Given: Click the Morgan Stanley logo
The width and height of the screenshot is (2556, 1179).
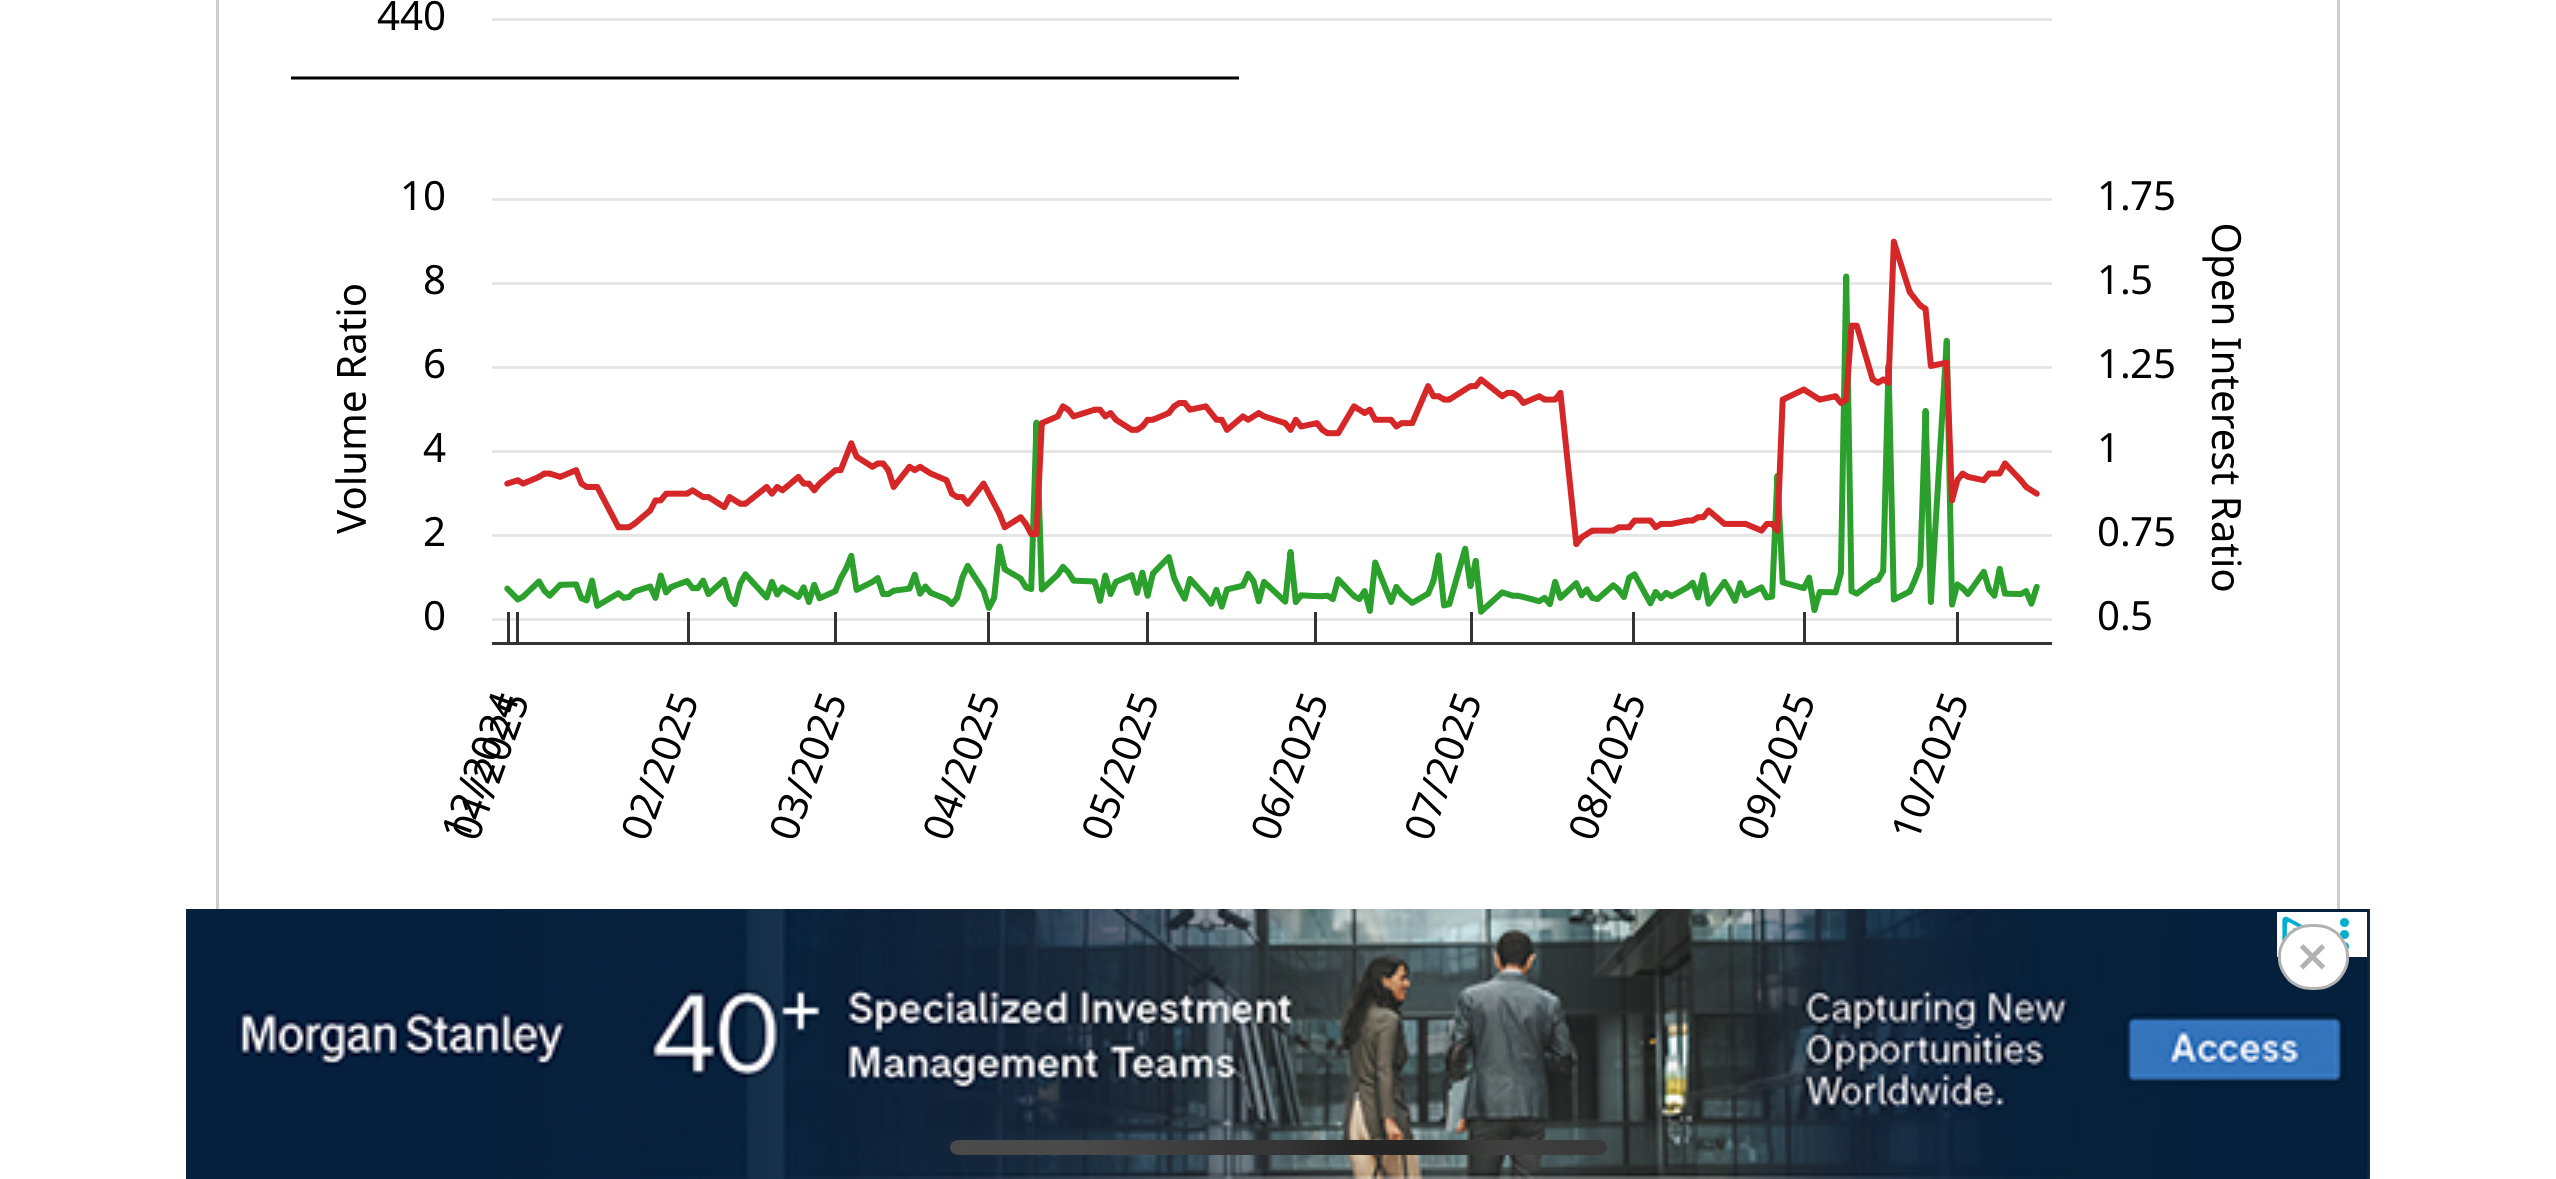Looking at the screenshot, I should point(400,1035).
